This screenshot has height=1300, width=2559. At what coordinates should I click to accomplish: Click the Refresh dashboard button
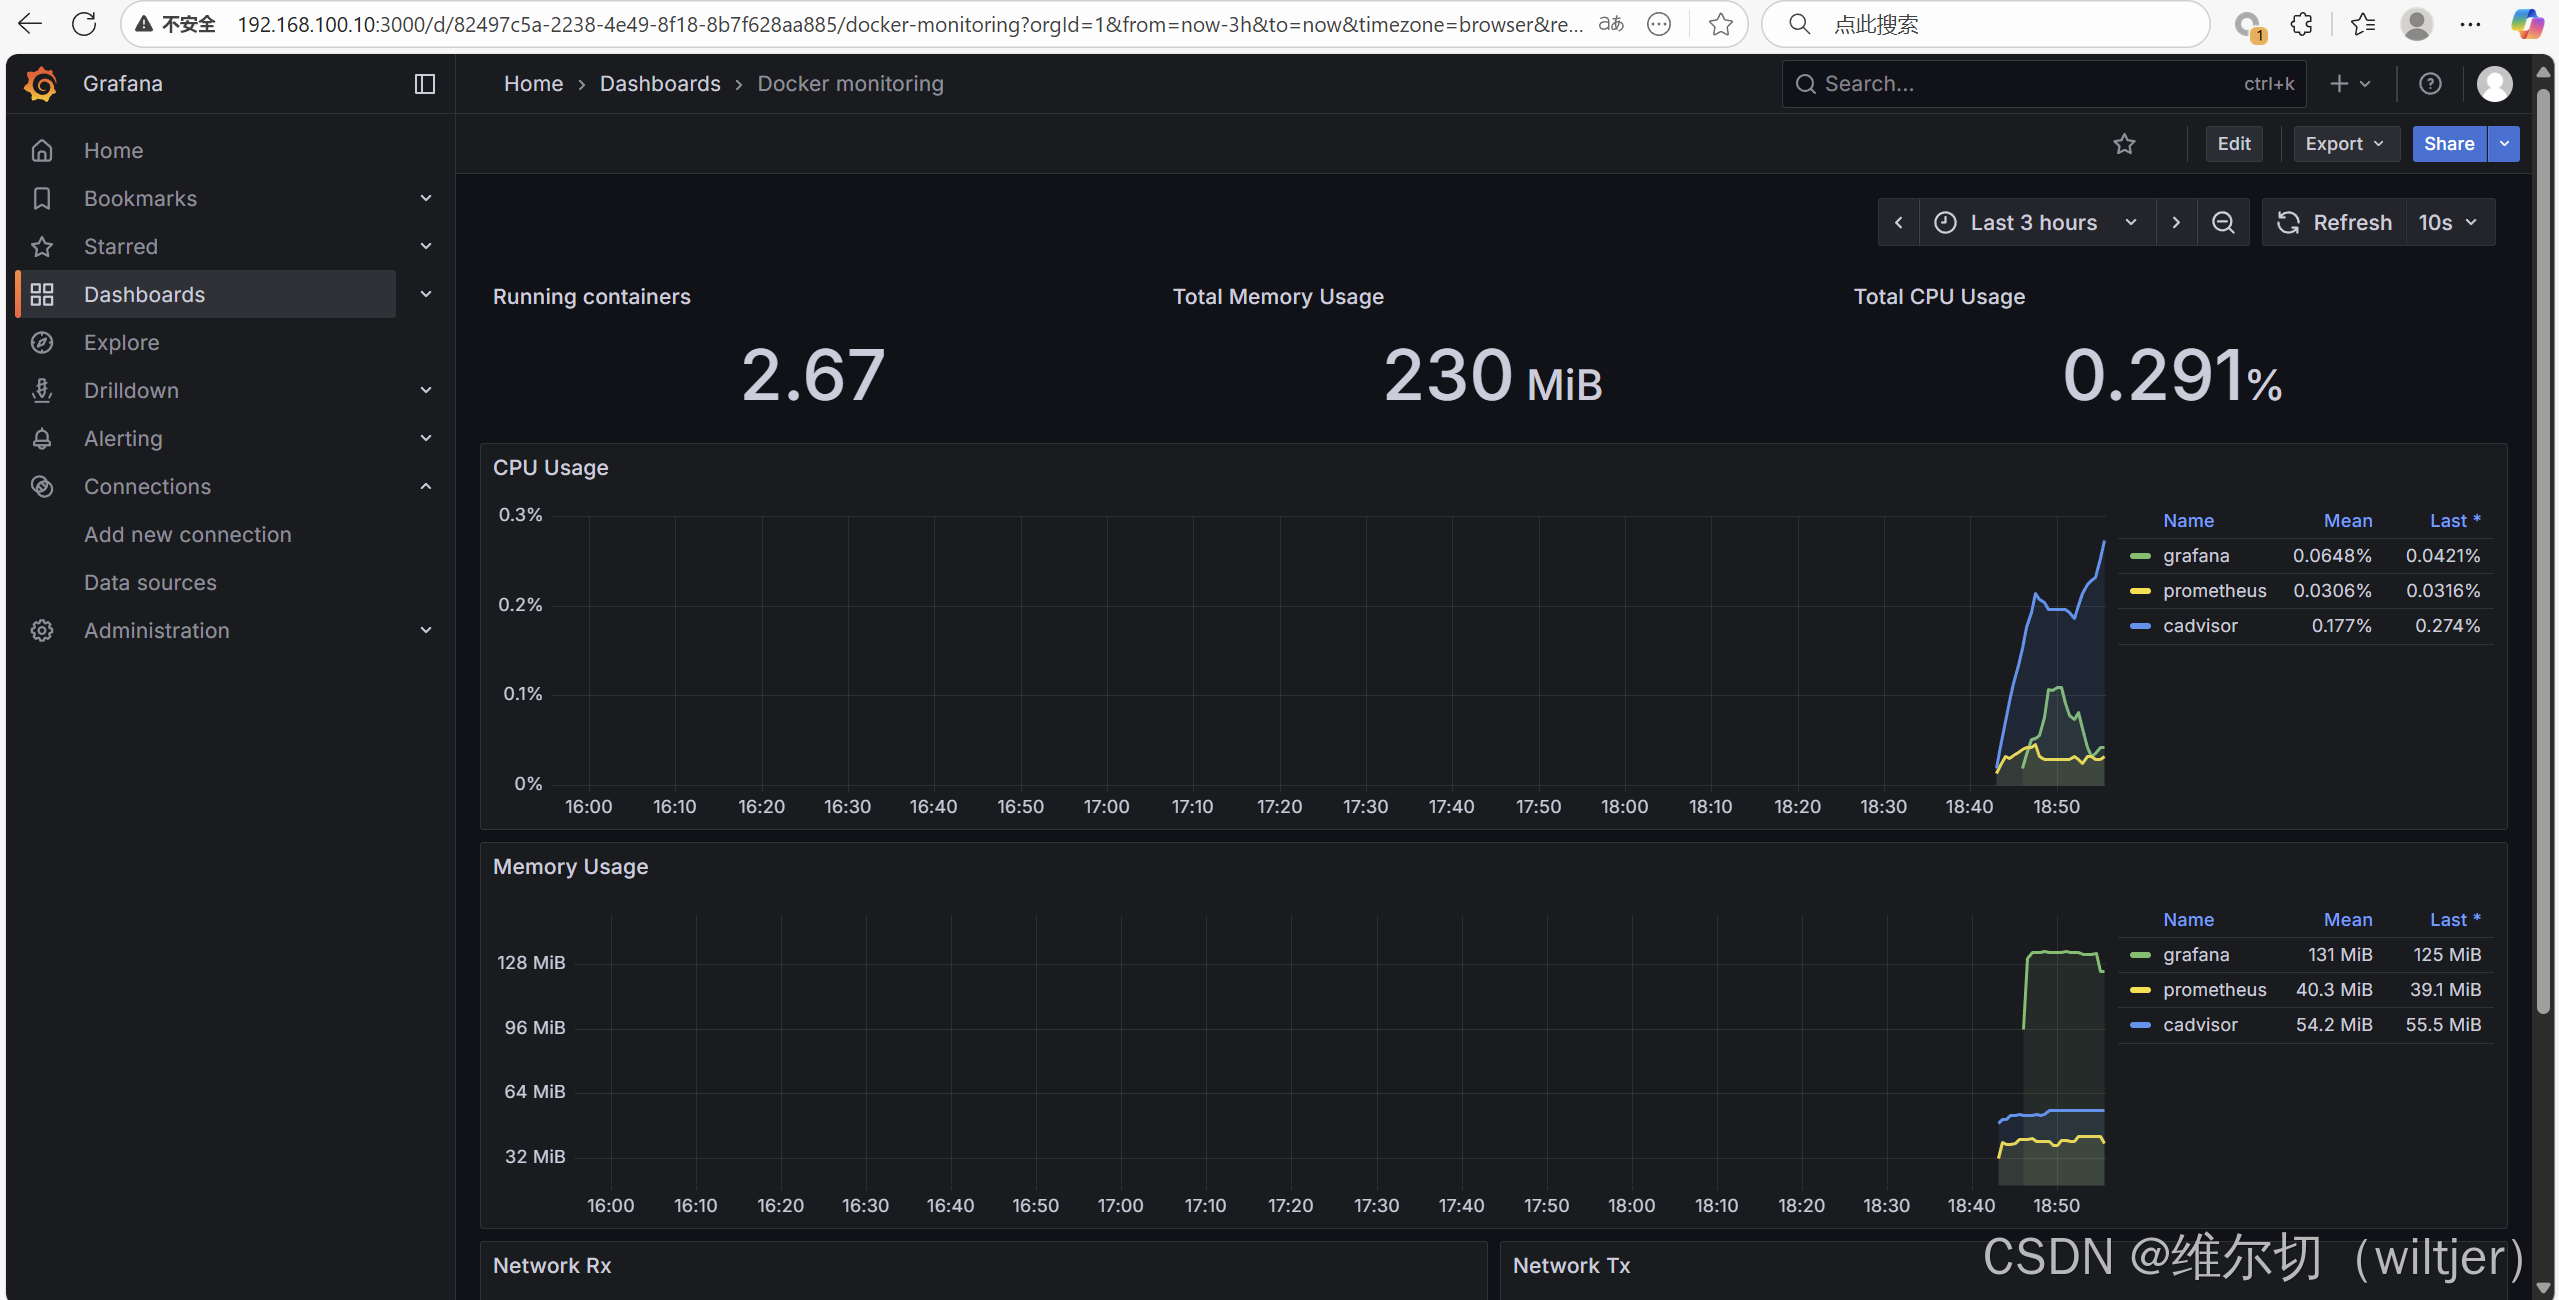(2334, 223)
